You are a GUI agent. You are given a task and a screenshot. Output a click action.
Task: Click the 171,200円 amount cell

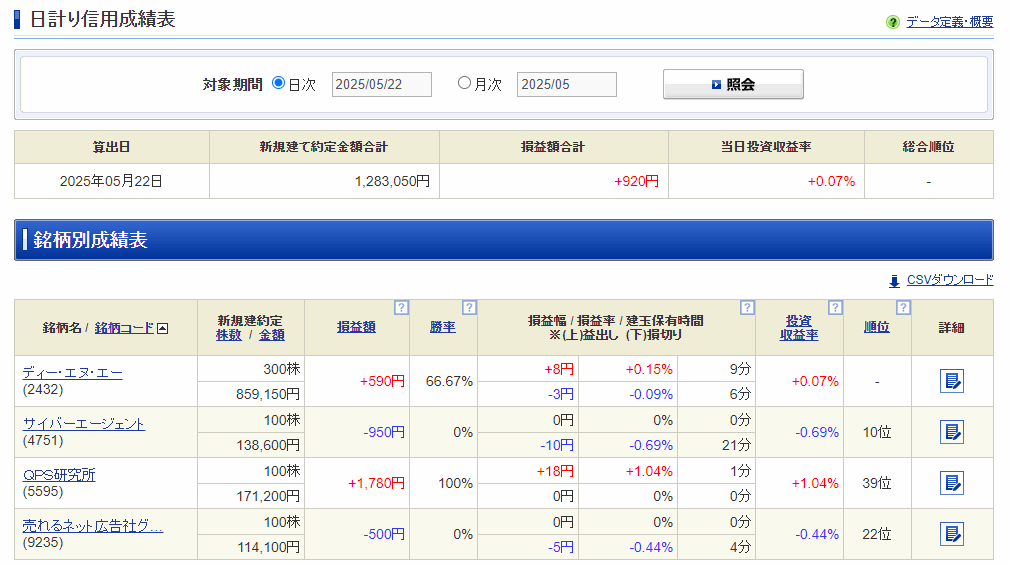point(251,495)
